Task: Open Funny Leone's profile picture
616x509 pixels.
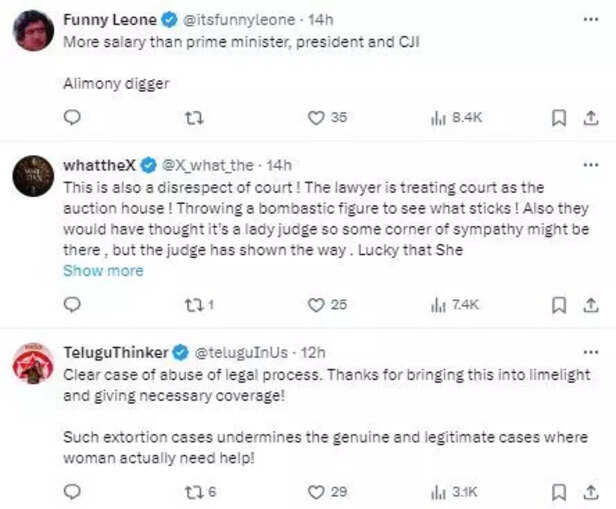Action: coord(33,31)
